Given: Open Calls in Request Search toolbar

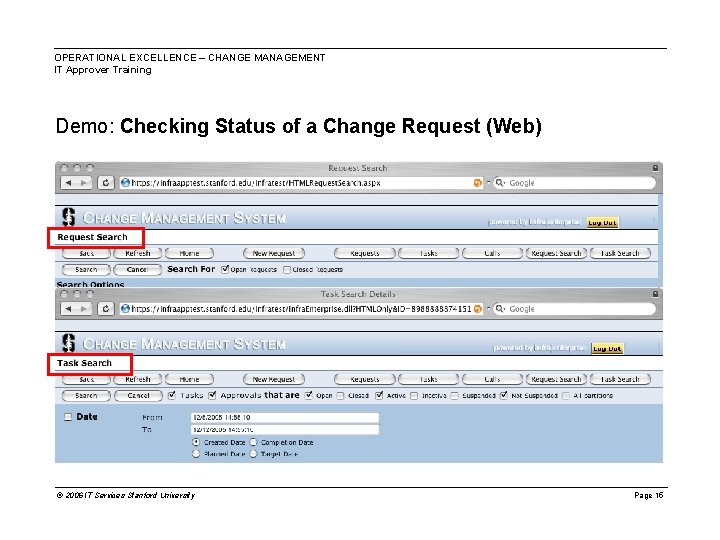Looking at the screenshot, I should coord(492,253).
